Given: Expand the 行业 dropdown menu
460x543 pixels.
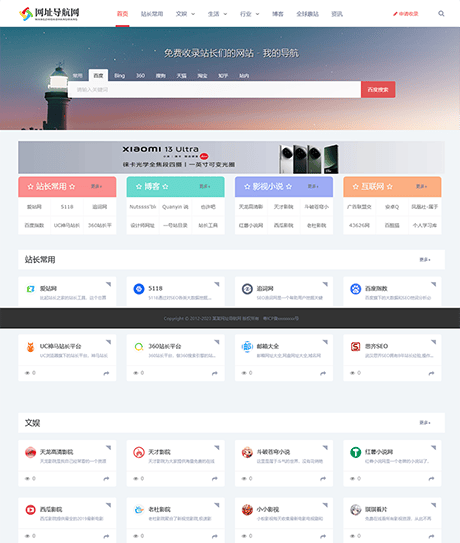Looking at the screenshot, I should 249,14.
